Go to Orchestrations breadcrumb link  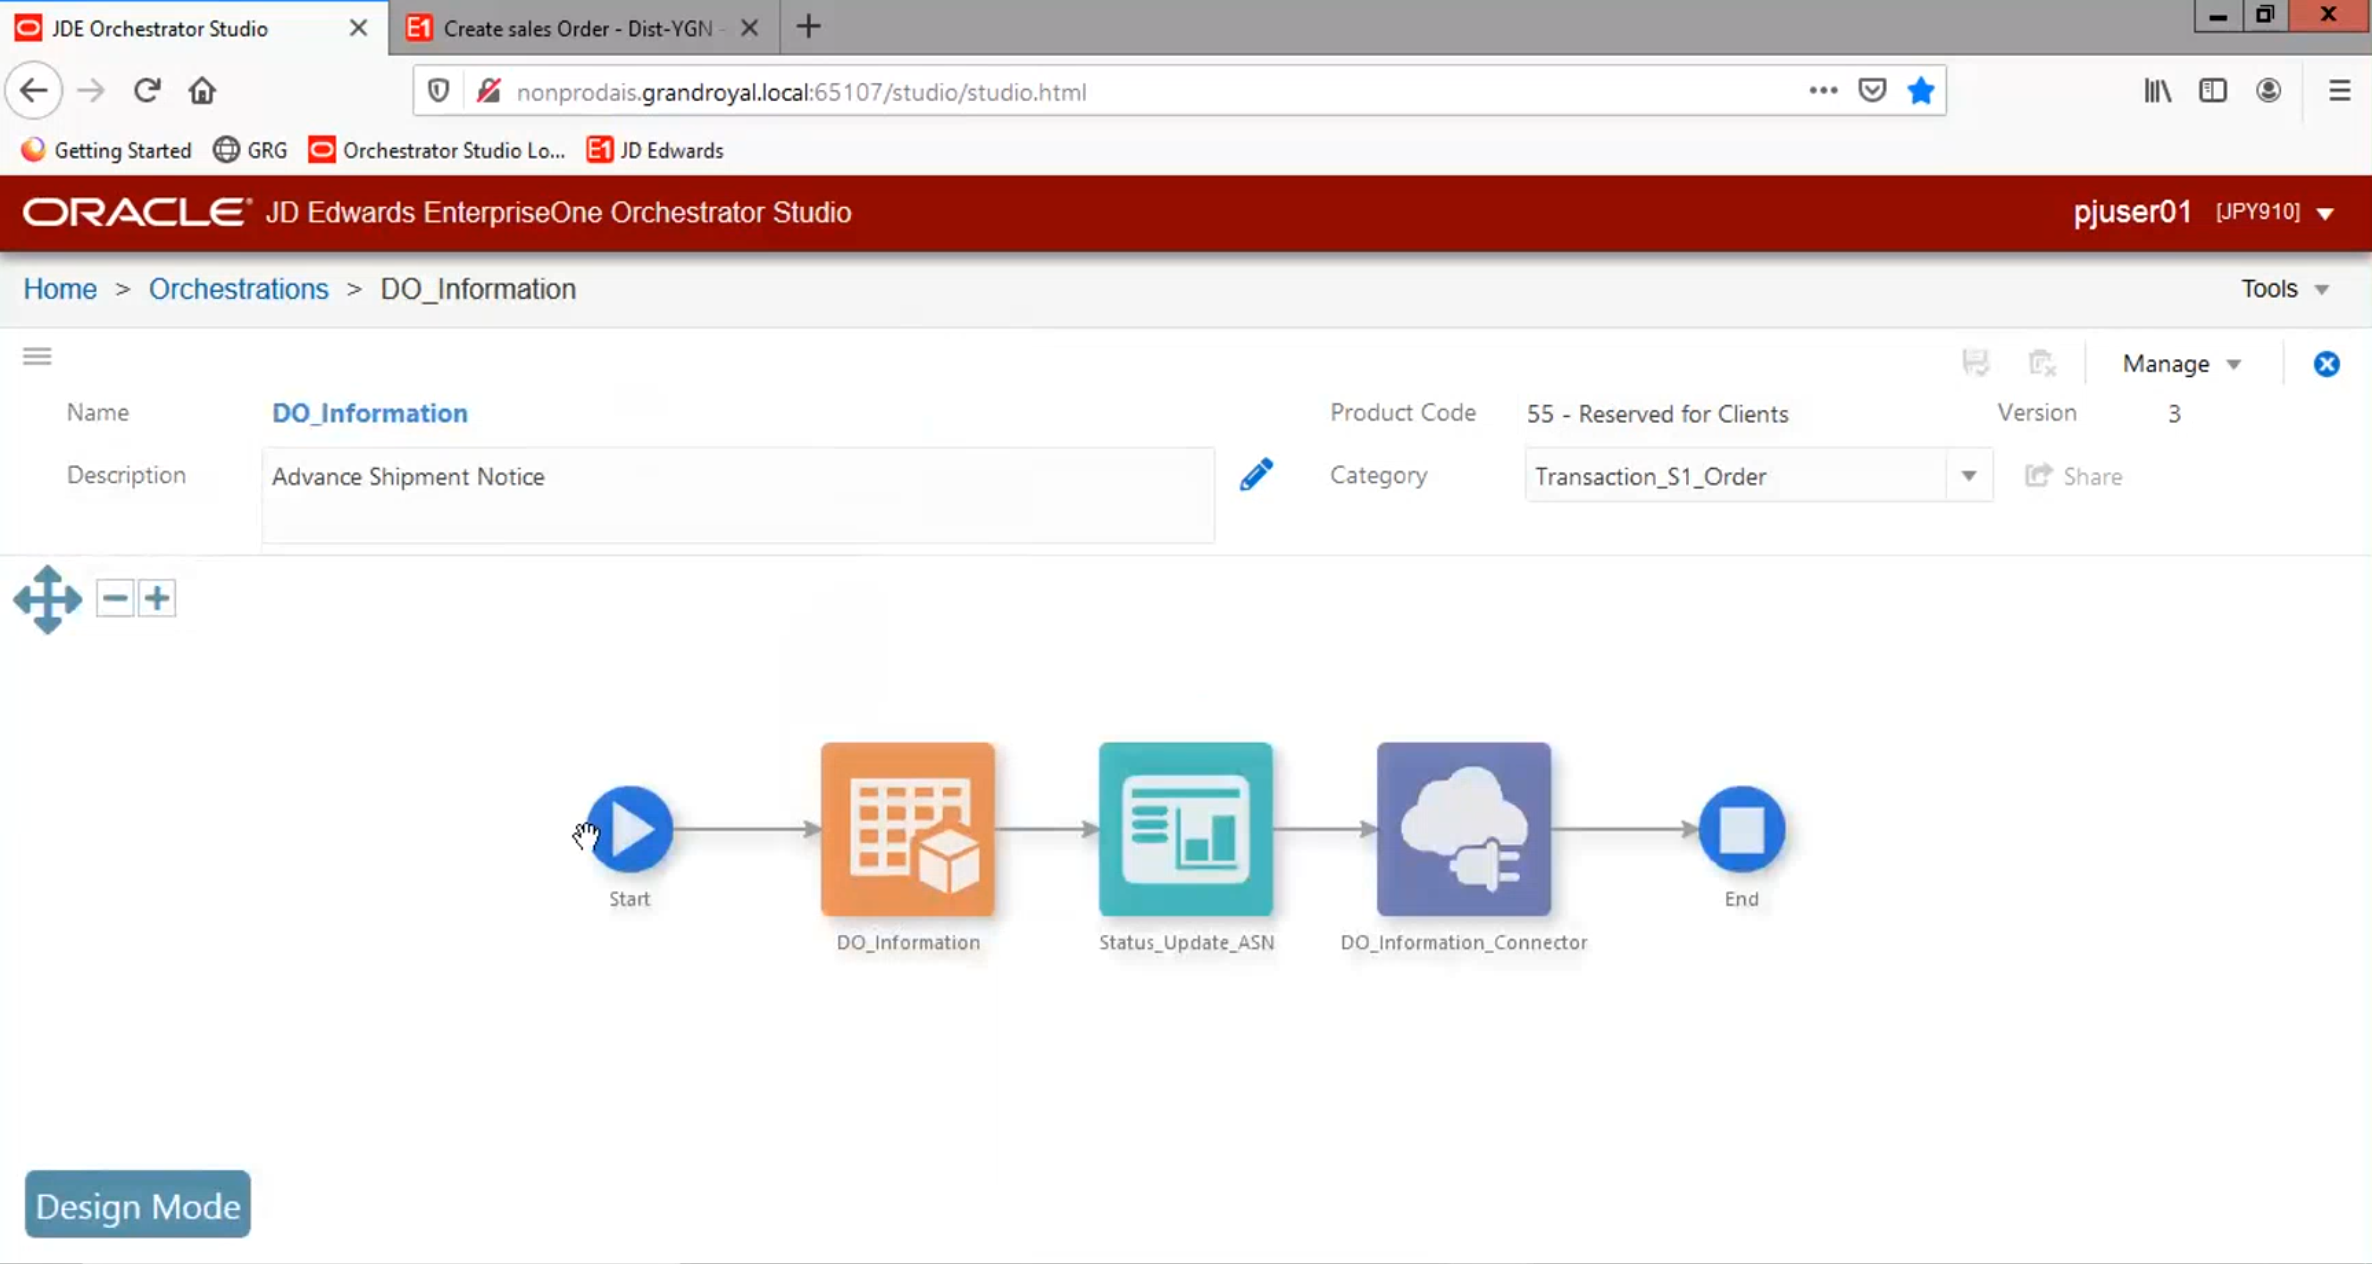pyautogui.click(x=238, y=289)
